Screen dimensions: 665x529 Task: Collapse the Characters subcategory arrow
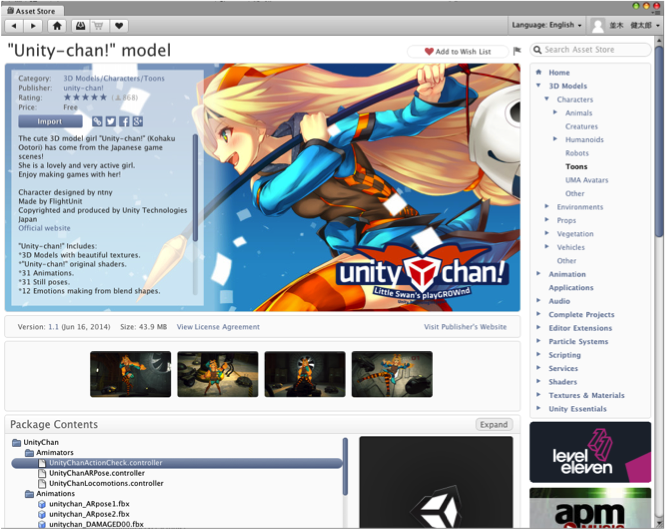tap(547, 99)
